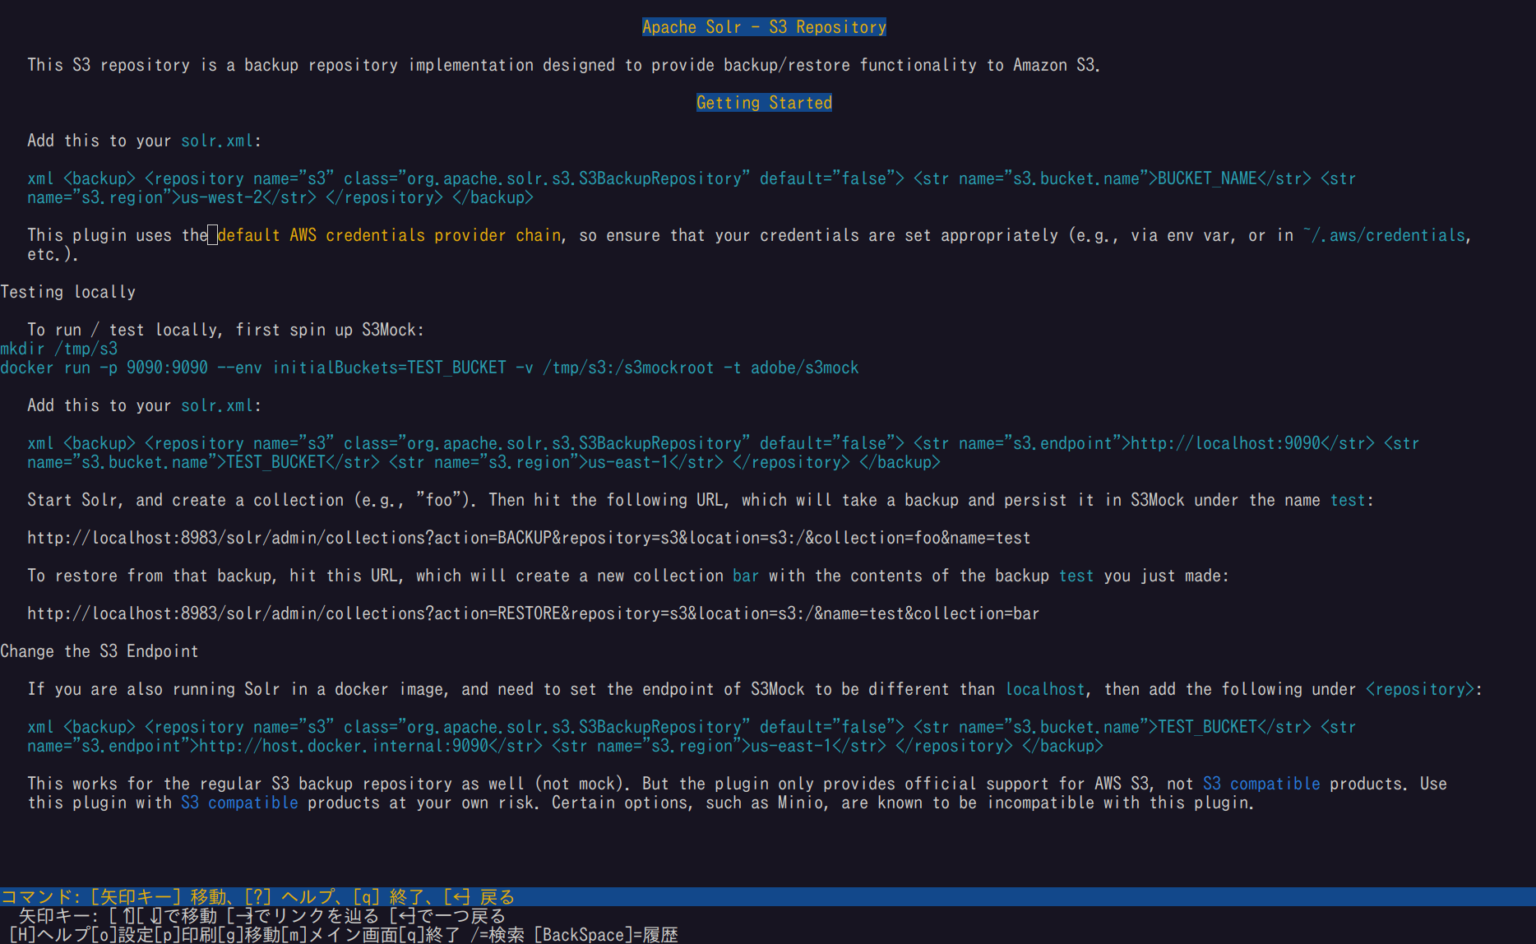
Task: Select the "Apache Solr - S3 Repository" heading
Action: 764,26
